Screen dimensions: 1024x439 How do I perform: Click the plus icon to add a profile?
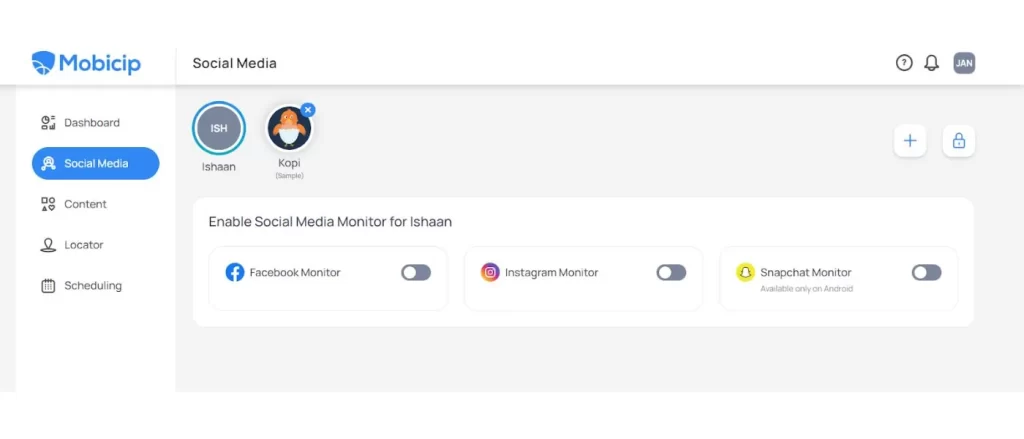910,141
